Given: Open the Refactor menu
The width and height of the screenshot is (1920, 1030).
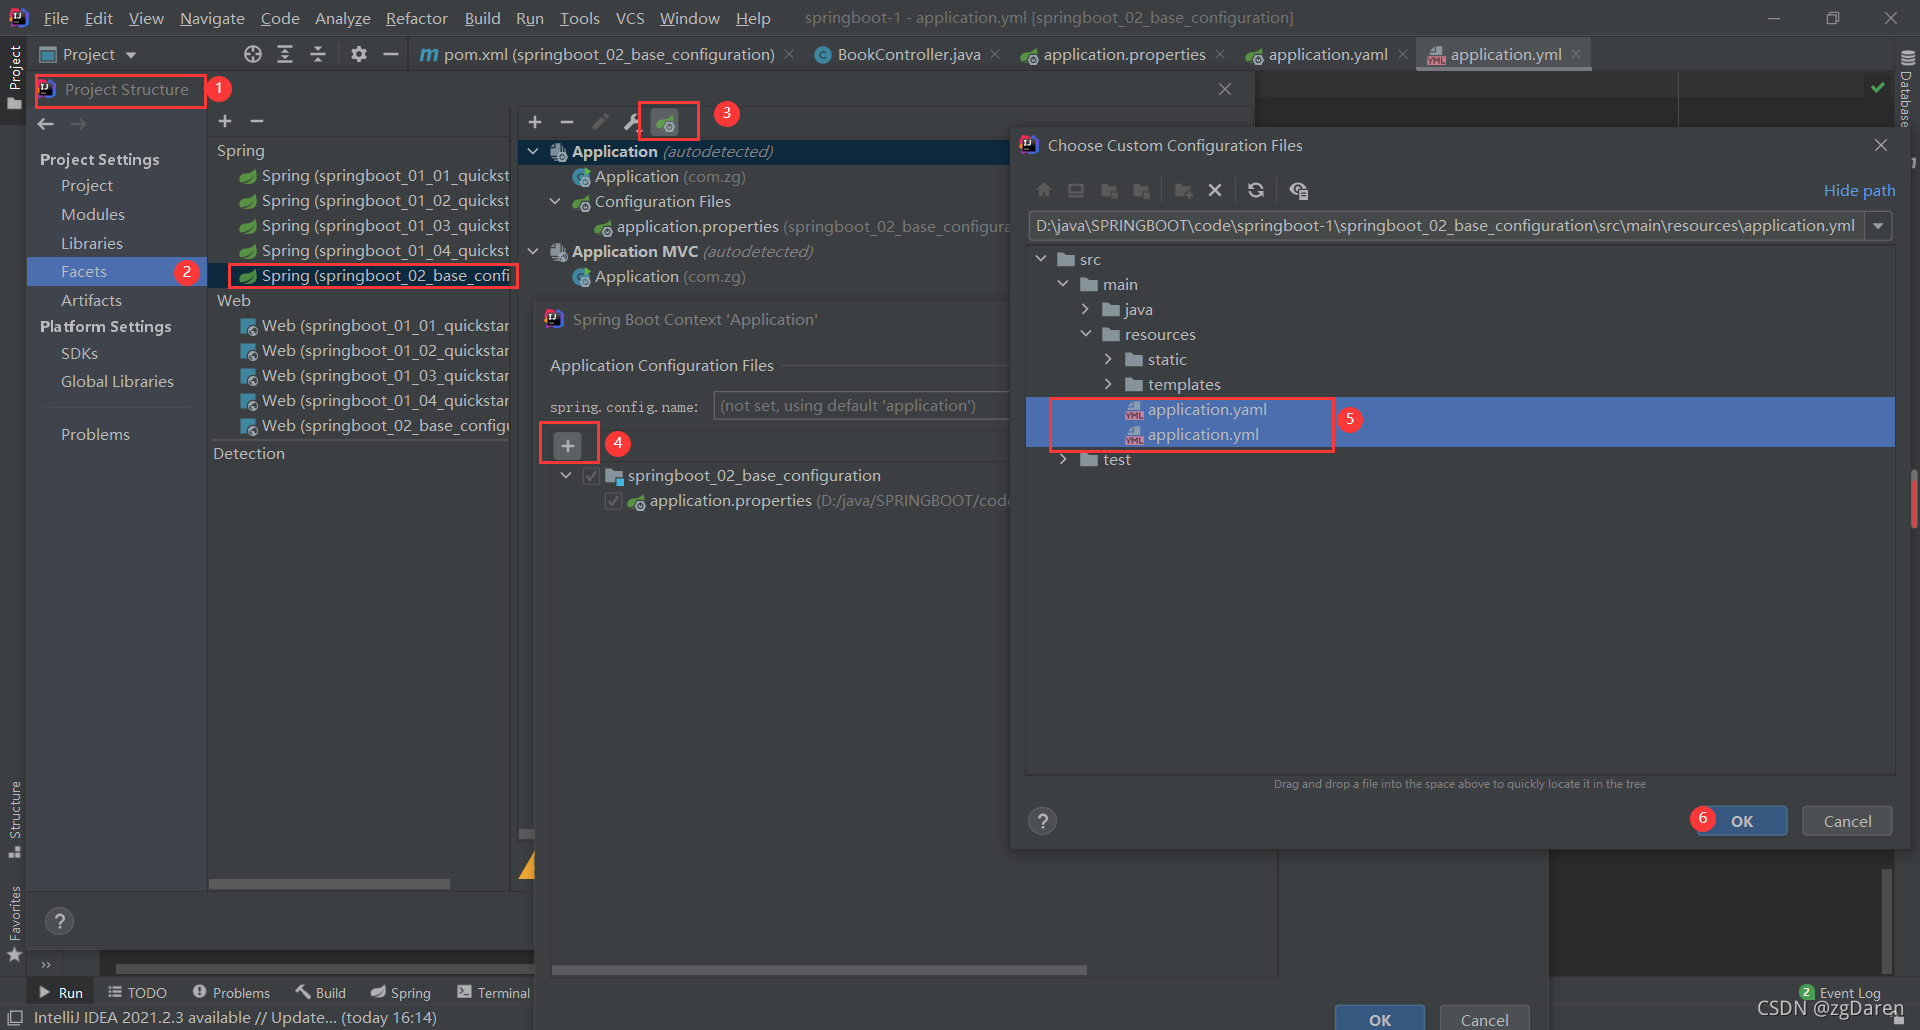Looking at the screenshot, I should [417, 18].
